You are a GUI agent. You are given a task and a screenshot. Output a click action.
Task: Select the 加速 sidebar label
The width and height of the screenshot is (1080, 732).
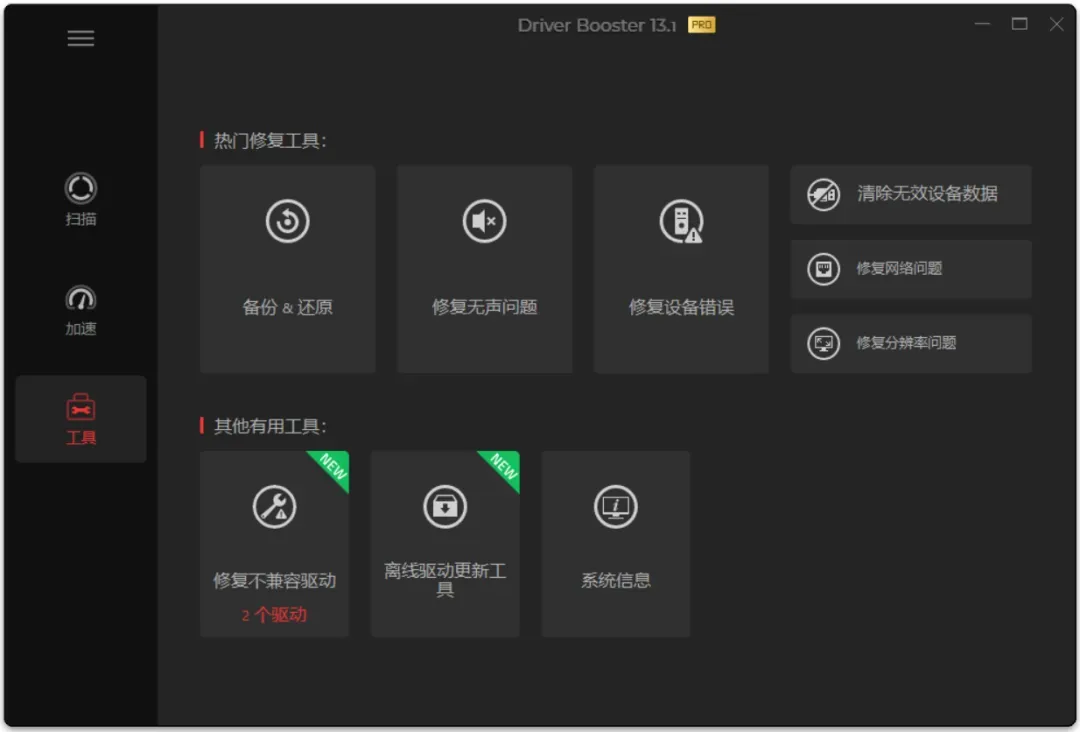(x=81, y=329)
